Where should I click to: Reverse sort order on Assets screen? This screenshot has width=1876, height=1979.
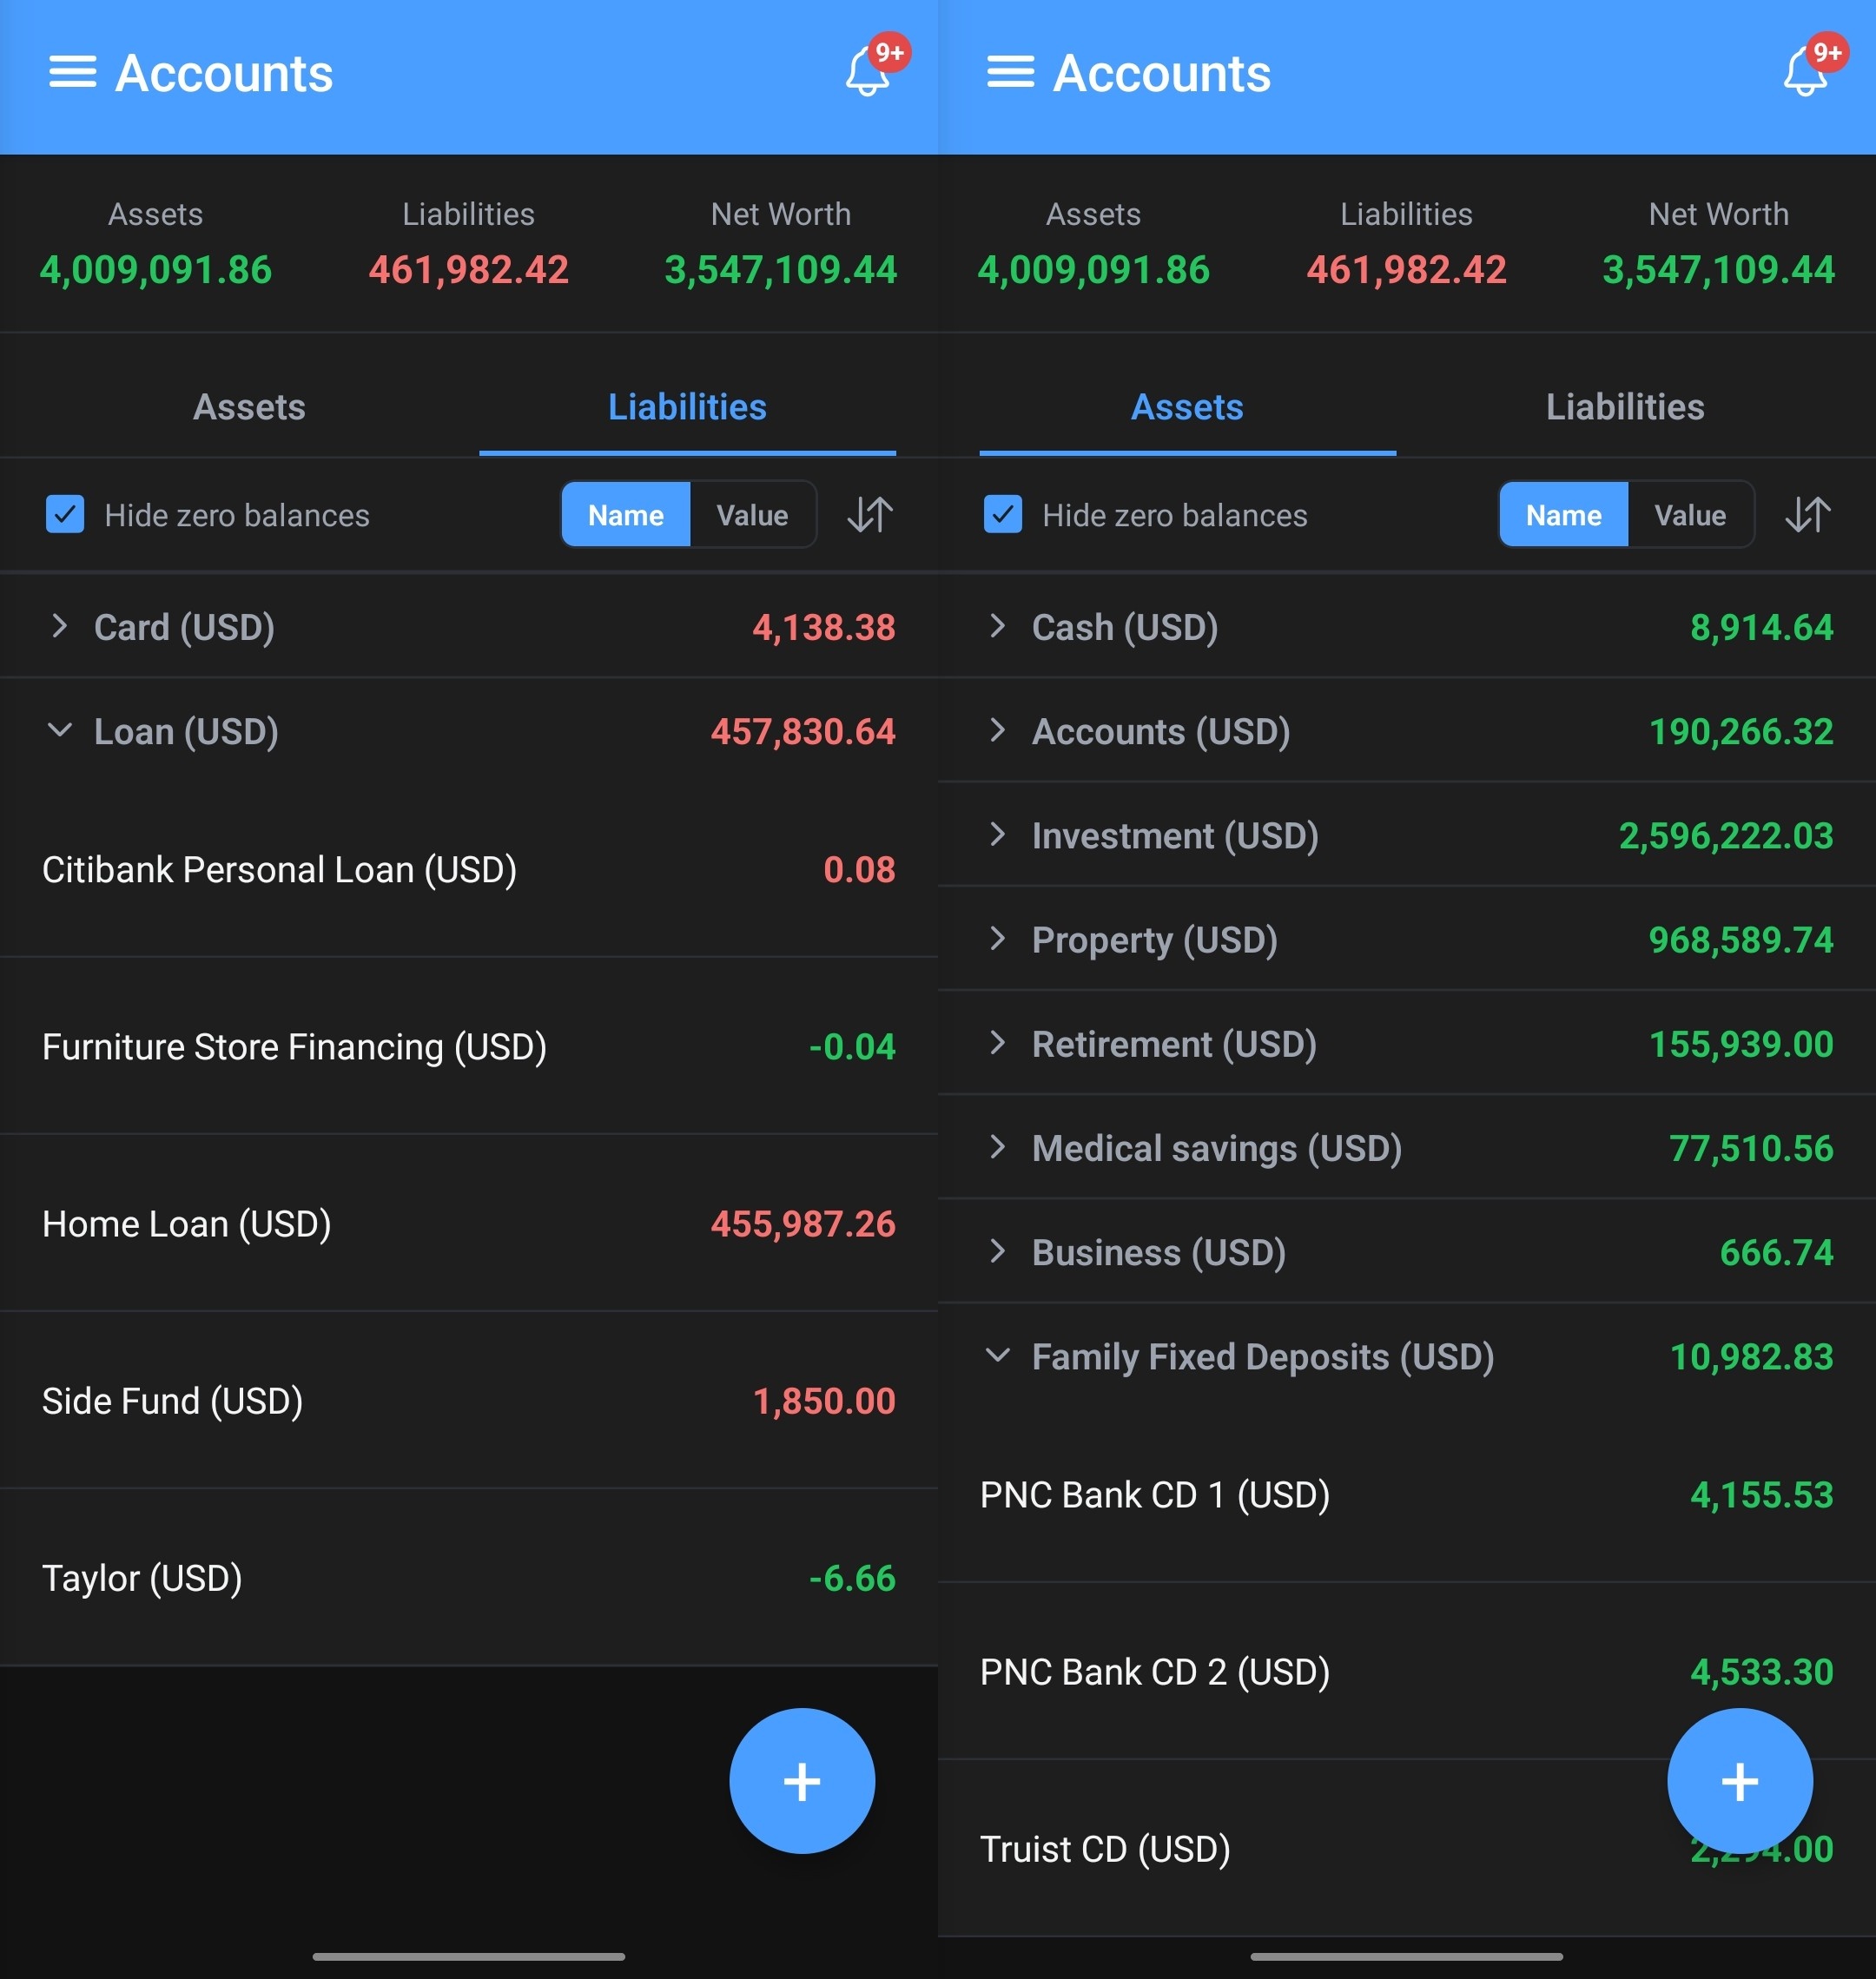[x=1808, y=515]
